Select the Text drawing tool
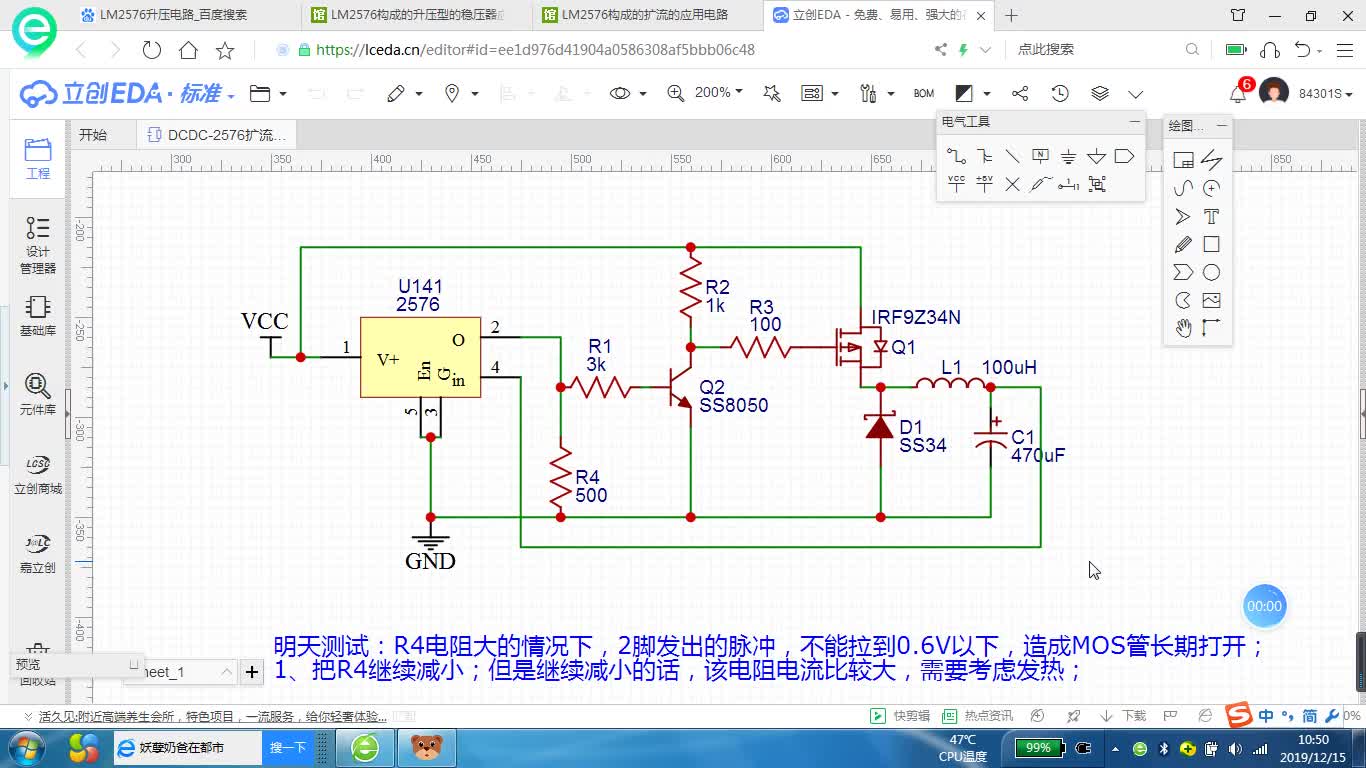Image resolution: width=1366 pixels, height=768 pixels. [x=1211, y=216]
